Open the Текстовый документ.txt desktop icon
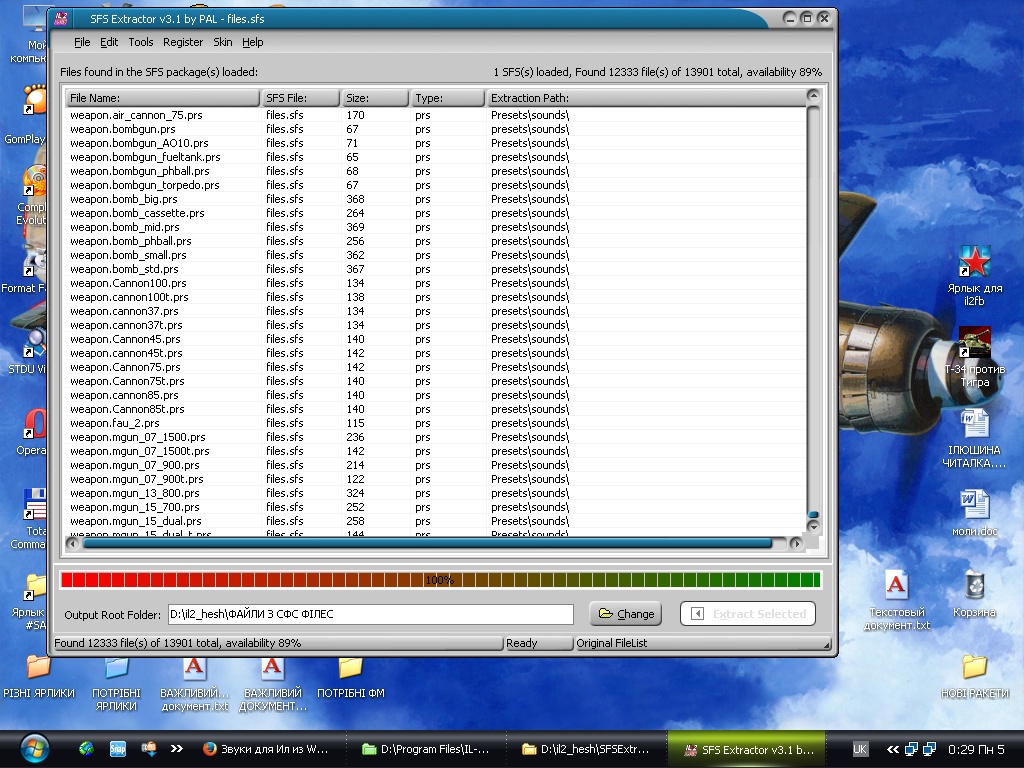Viewport: 1024px width, 768px height. (x=897, y=600)
